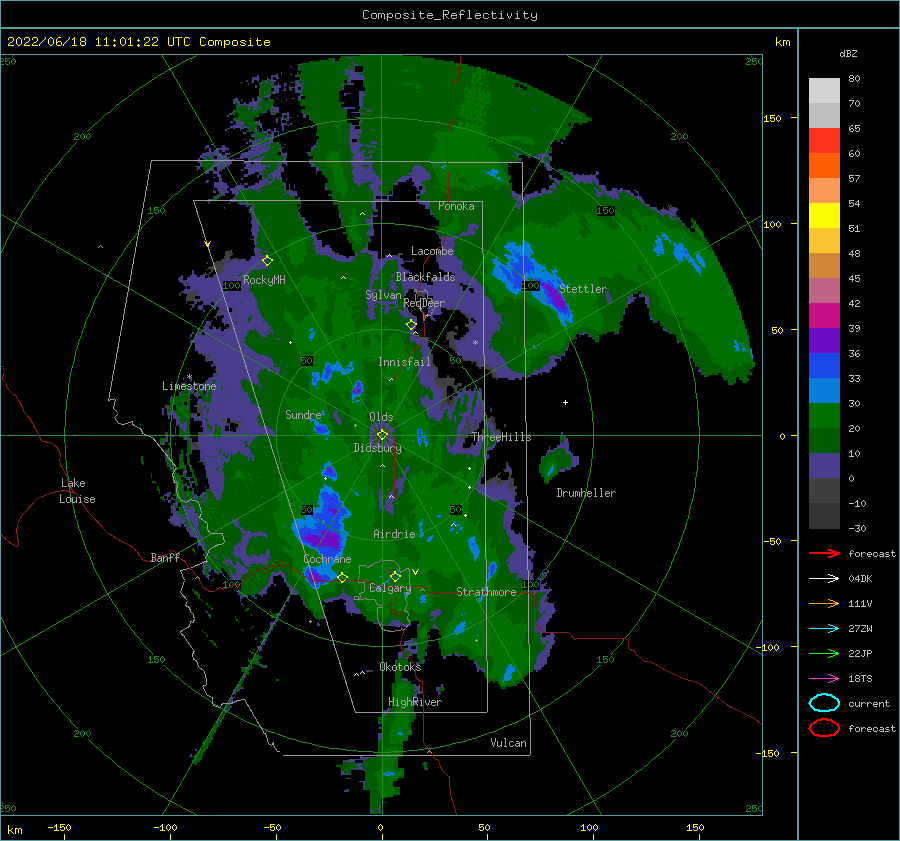Click the -150 tick on bottom axis
The width and height of the screenshot is (900, 841).
(59, 827)
